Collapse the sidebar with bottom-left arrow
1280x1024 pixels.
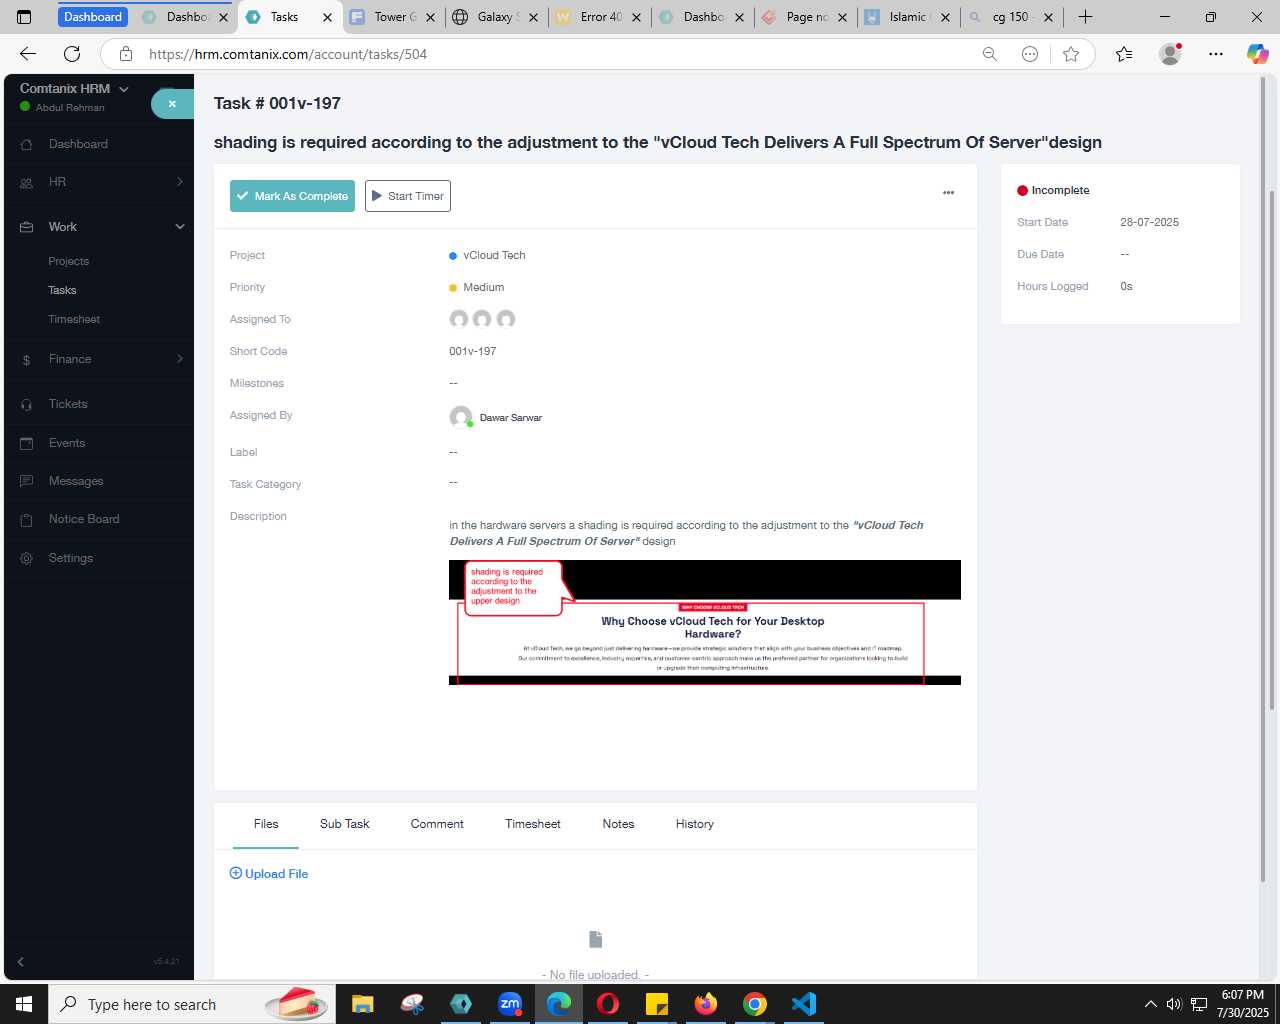click(20, 961)
